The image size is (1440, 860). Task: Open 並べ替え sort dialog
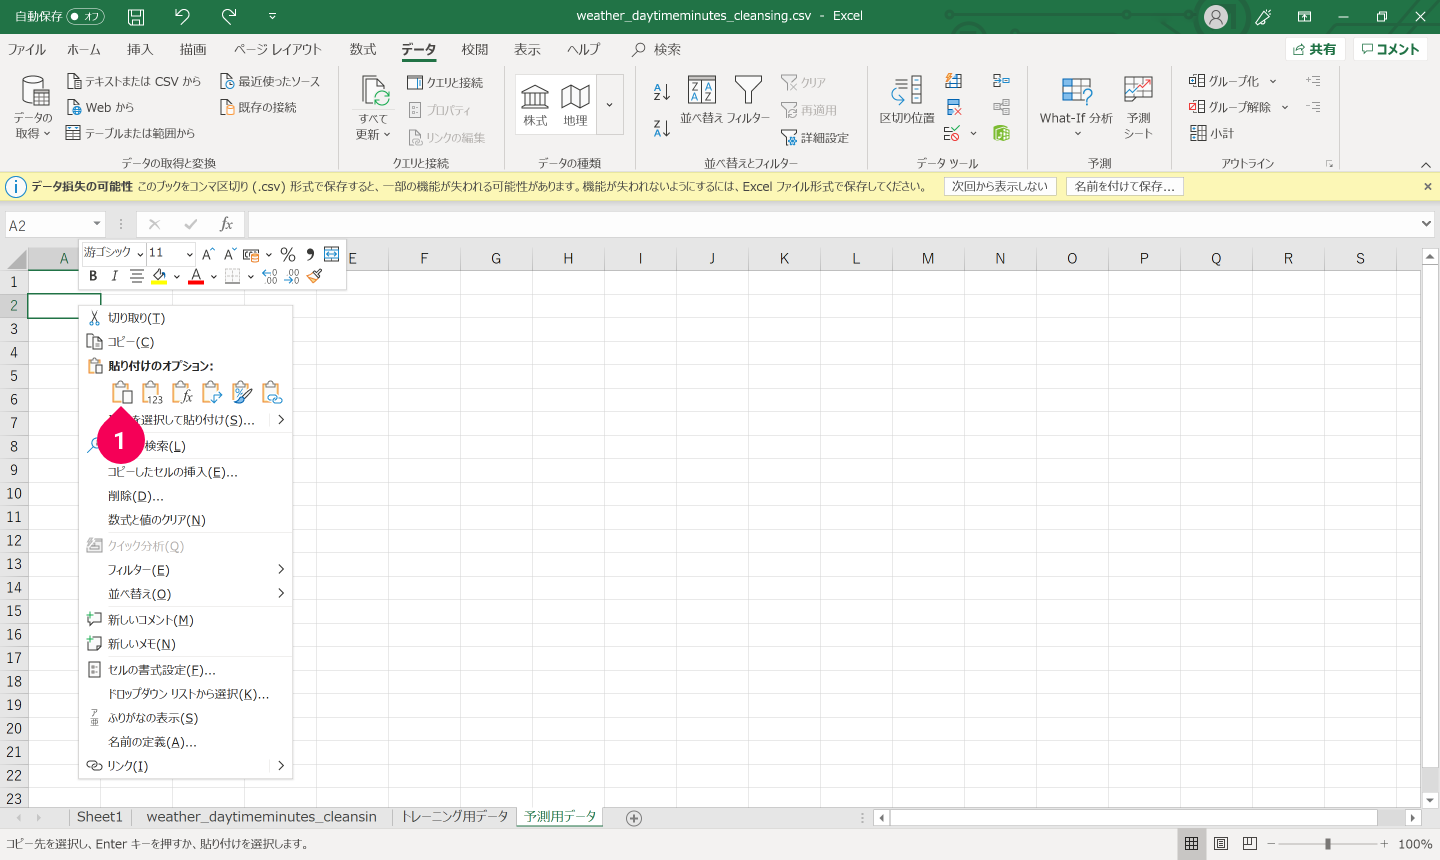(702, 100)
